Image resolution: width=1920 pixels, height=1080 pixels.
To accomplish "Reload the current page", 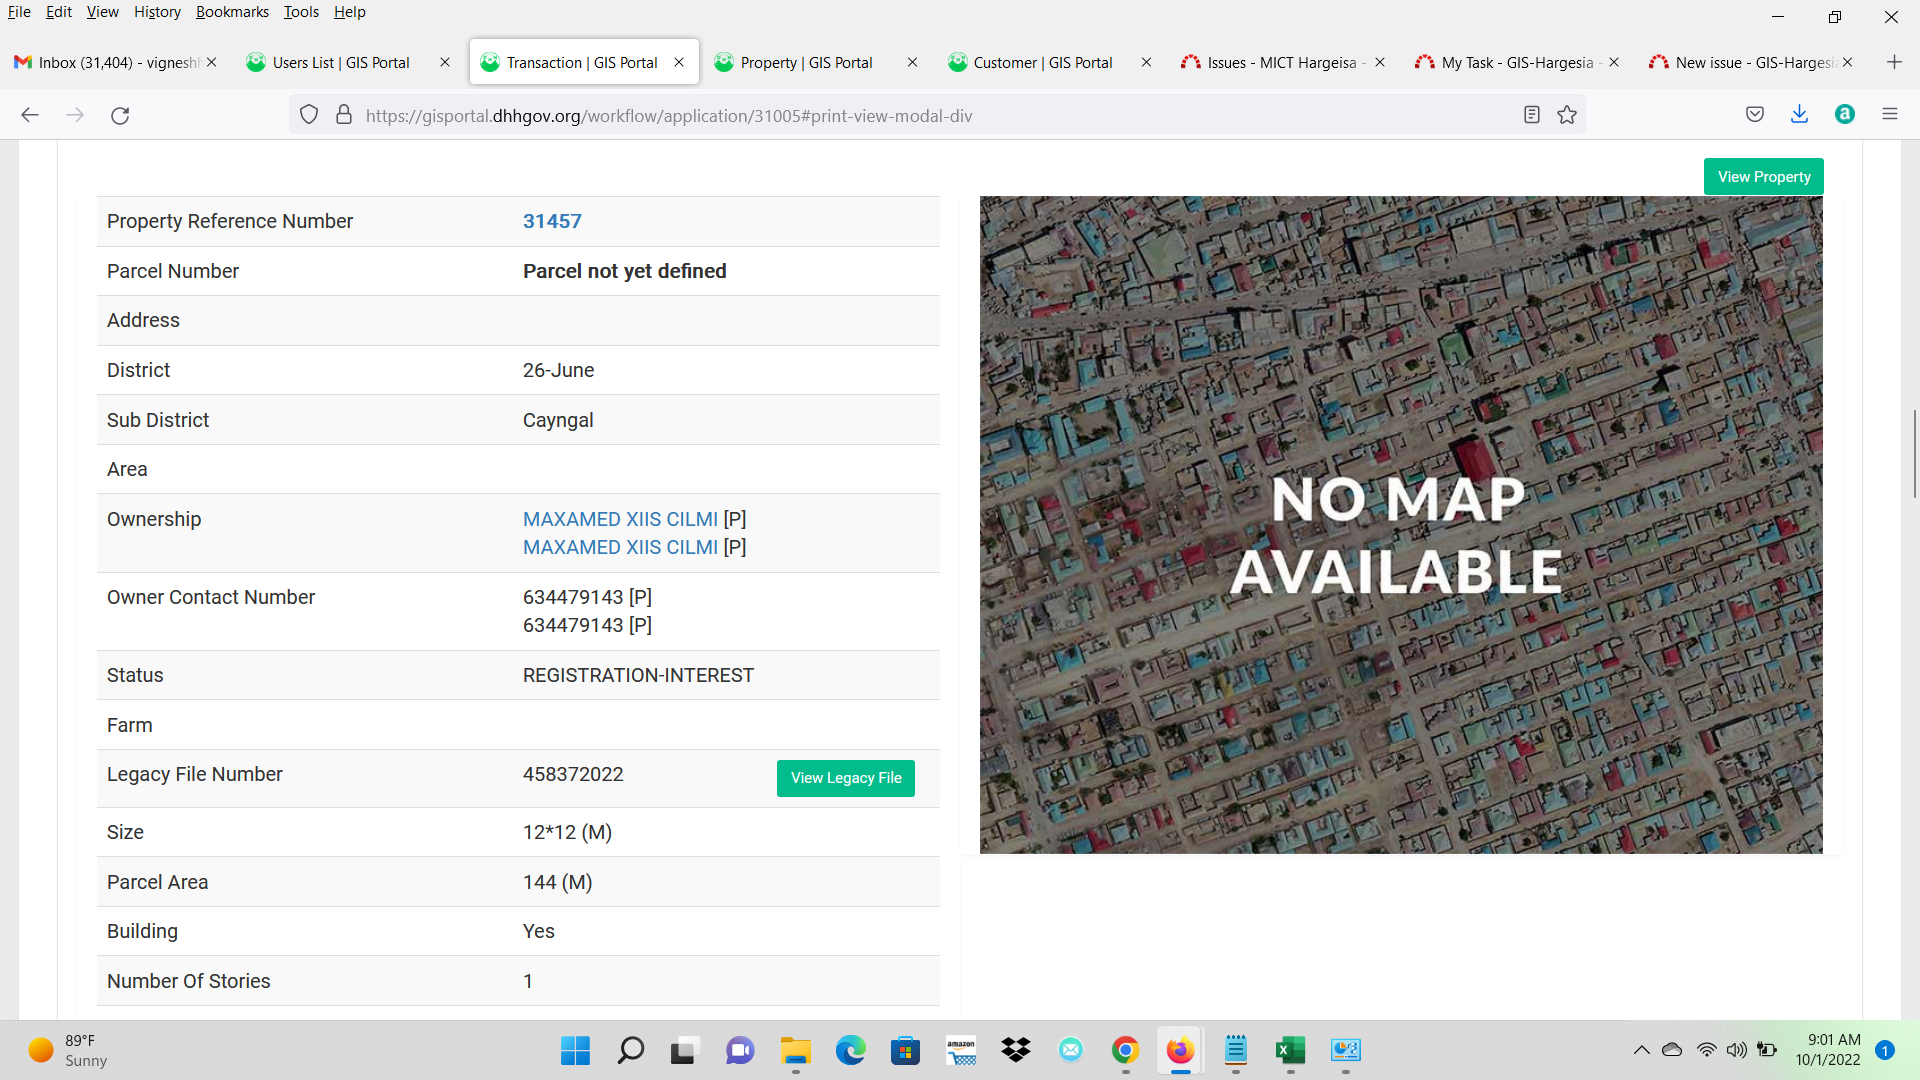I will (120, 115).
